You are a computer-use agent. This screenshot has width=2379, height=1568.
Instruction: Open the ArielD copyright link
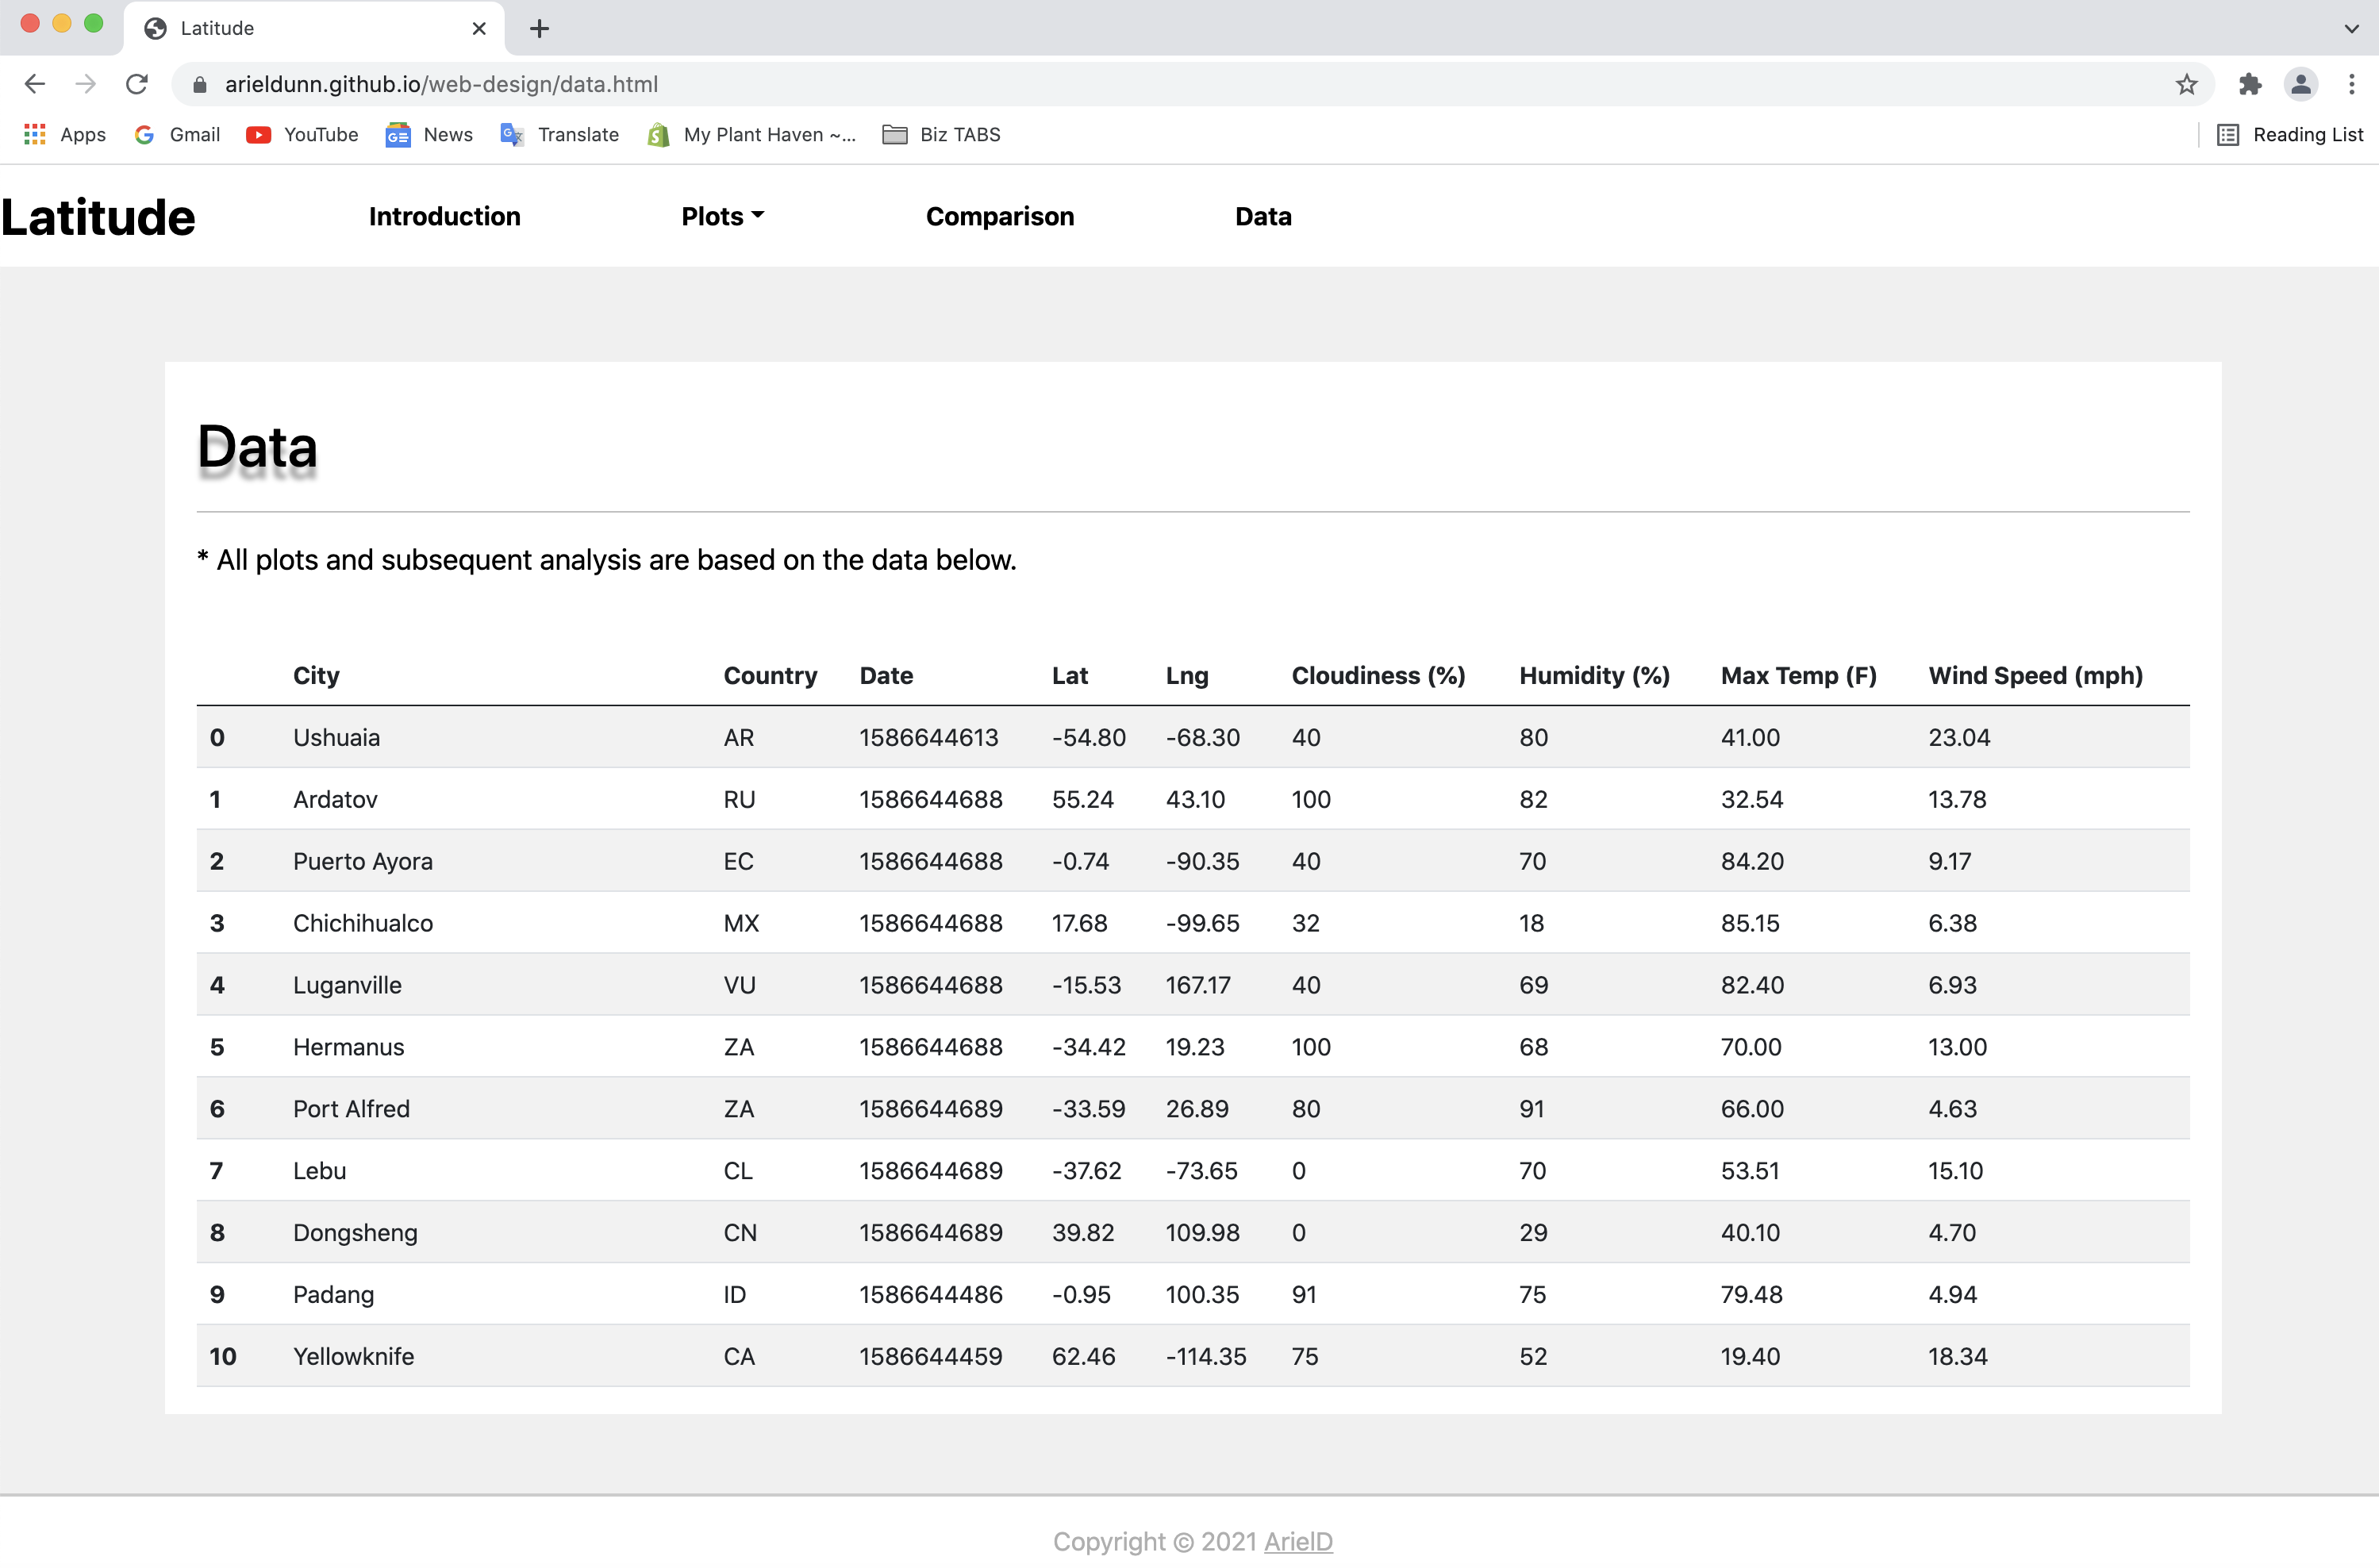[1298, 1541]
